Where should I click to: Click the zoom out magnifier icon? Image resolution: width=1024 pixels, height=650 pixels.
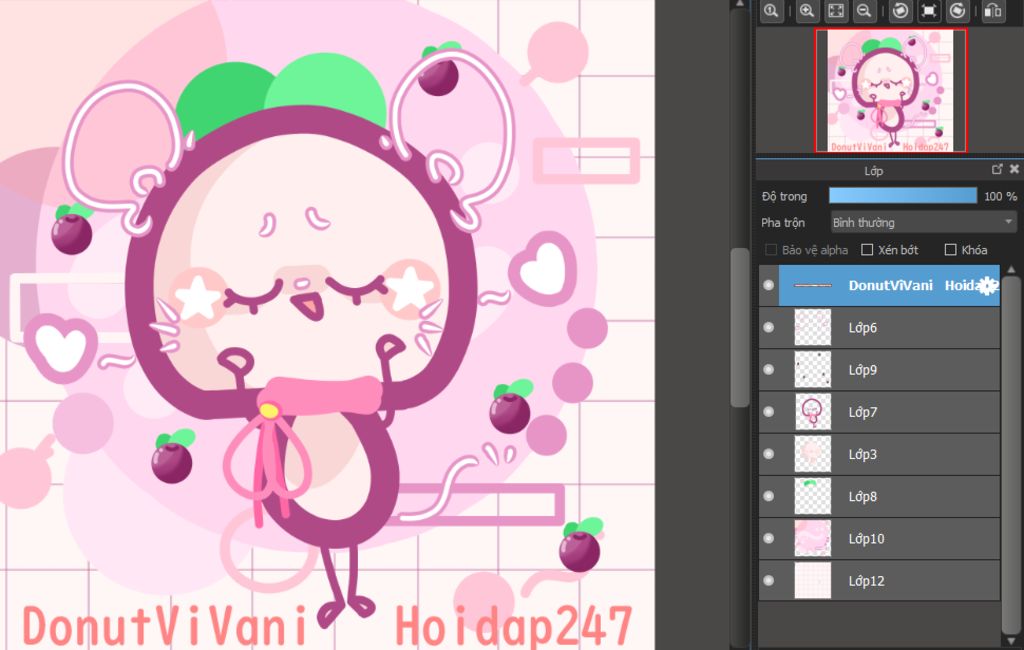point(864,11)
